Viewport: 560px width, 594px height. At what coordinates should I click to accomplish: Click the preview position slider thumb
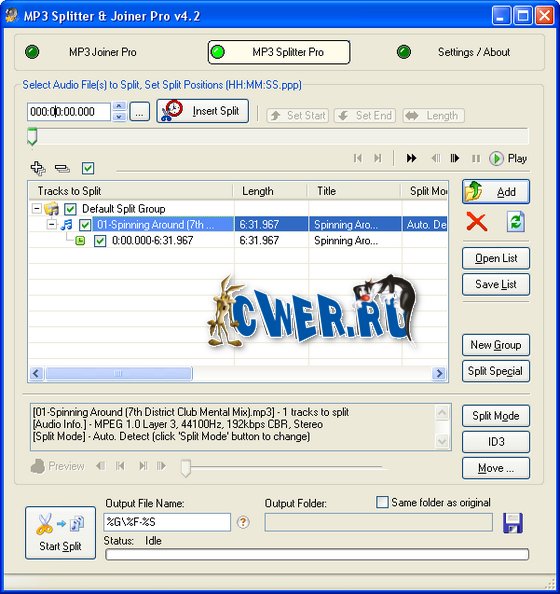coord(186,468)
